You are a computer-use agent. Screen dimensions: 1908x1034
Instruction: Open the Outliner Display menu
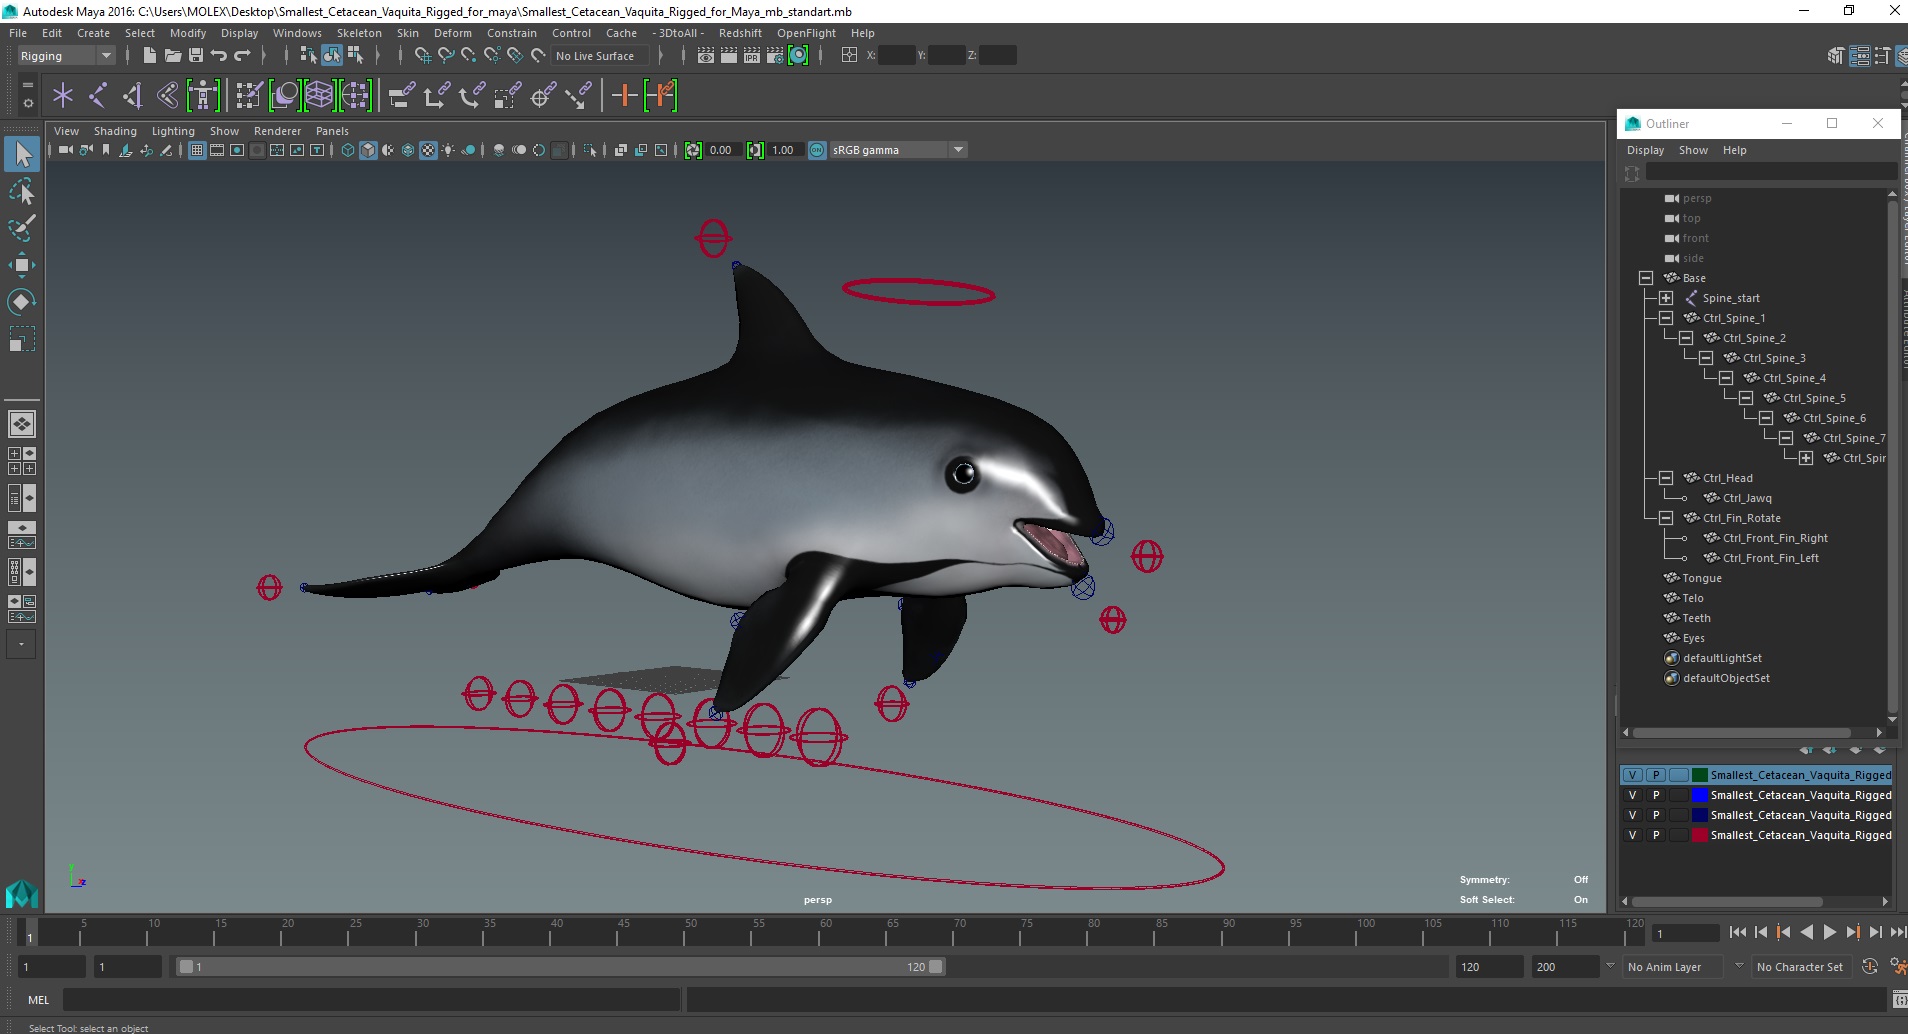click(1645, 150)
